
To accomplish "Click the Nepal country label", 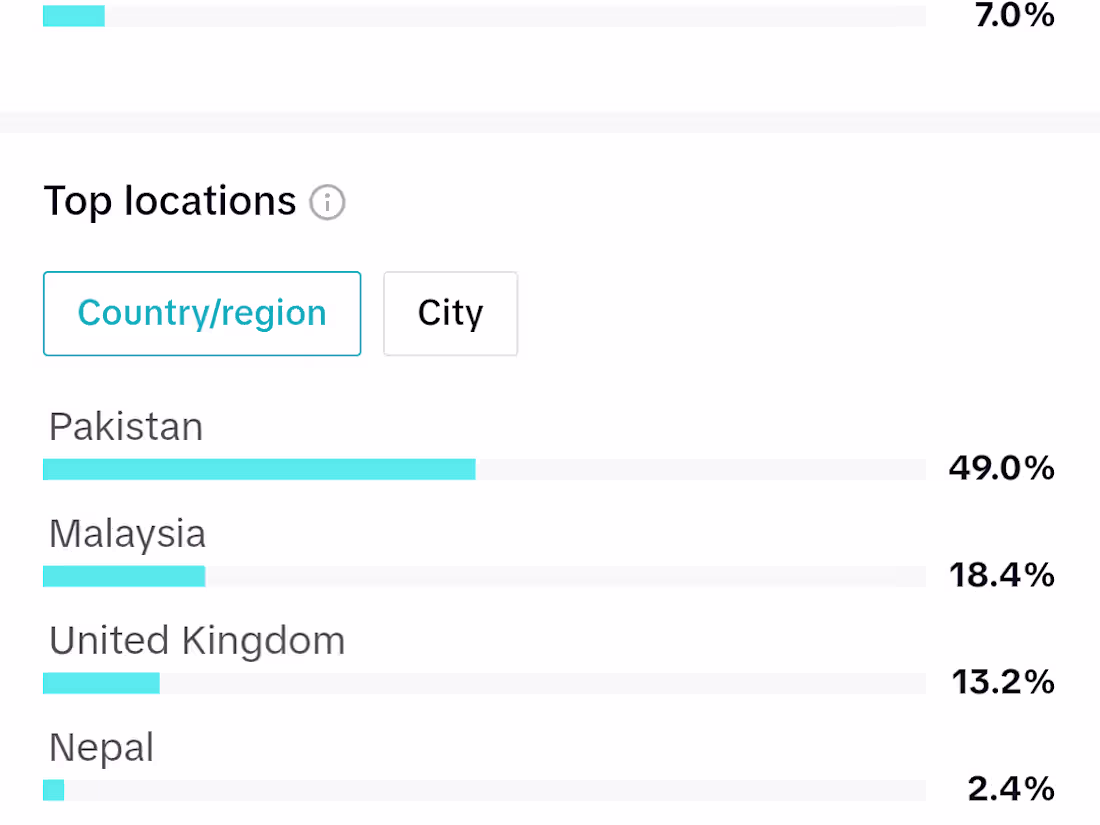I will [x=102, y=748].
